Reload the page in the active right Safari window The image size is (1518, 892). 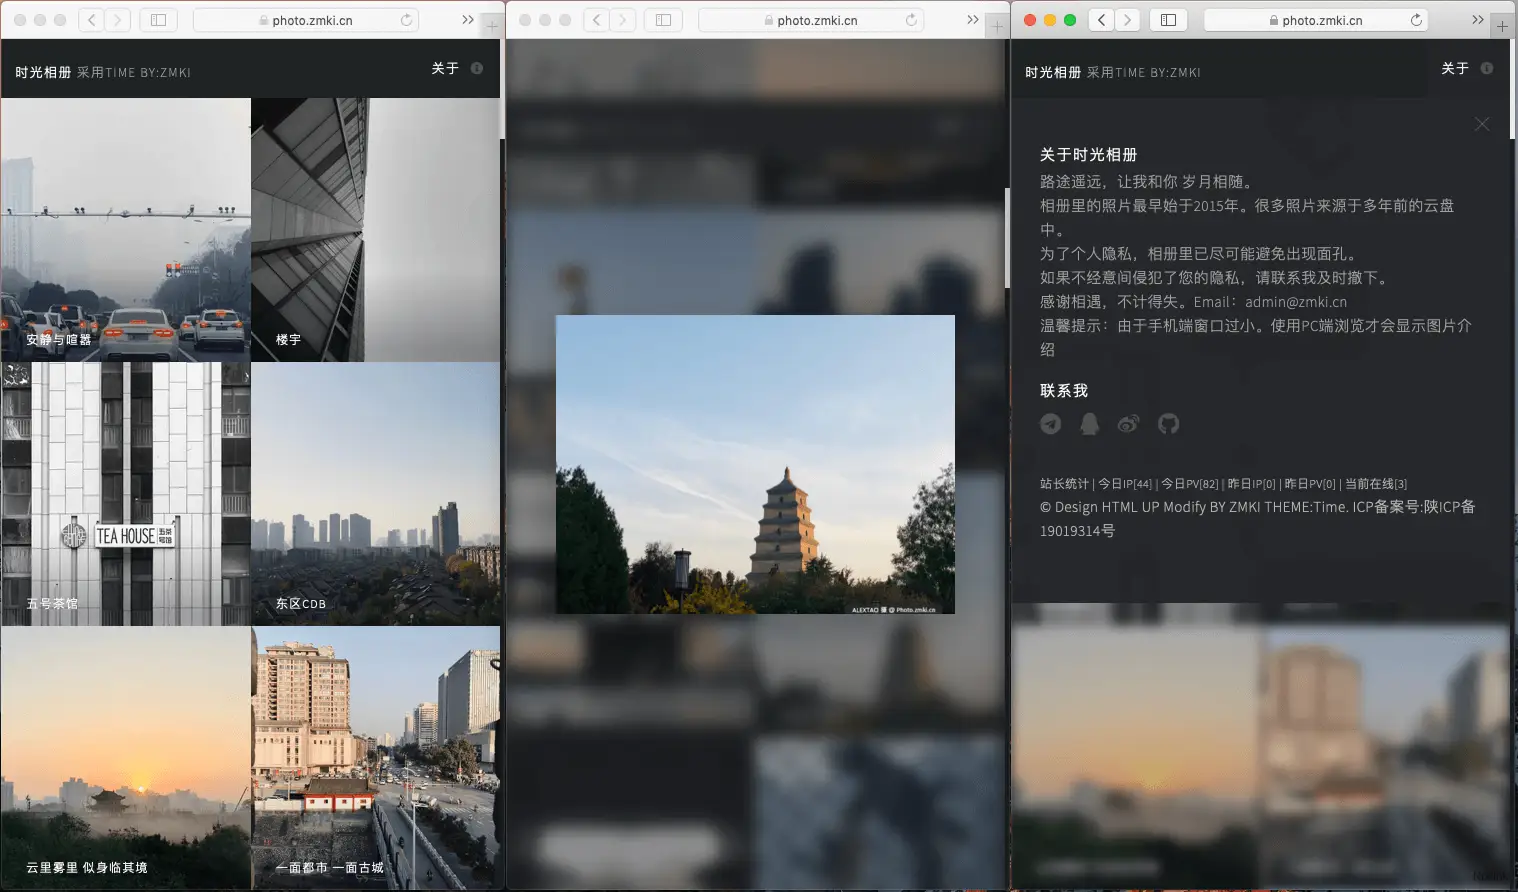pyautogui.click(x=1416, y=20)
